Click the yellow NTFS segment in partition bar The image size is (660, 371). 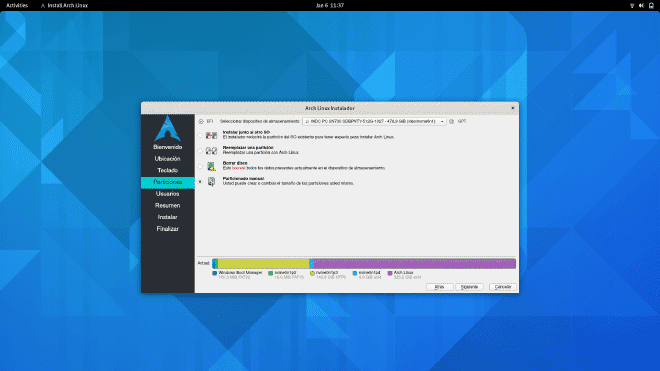(263, 264)
